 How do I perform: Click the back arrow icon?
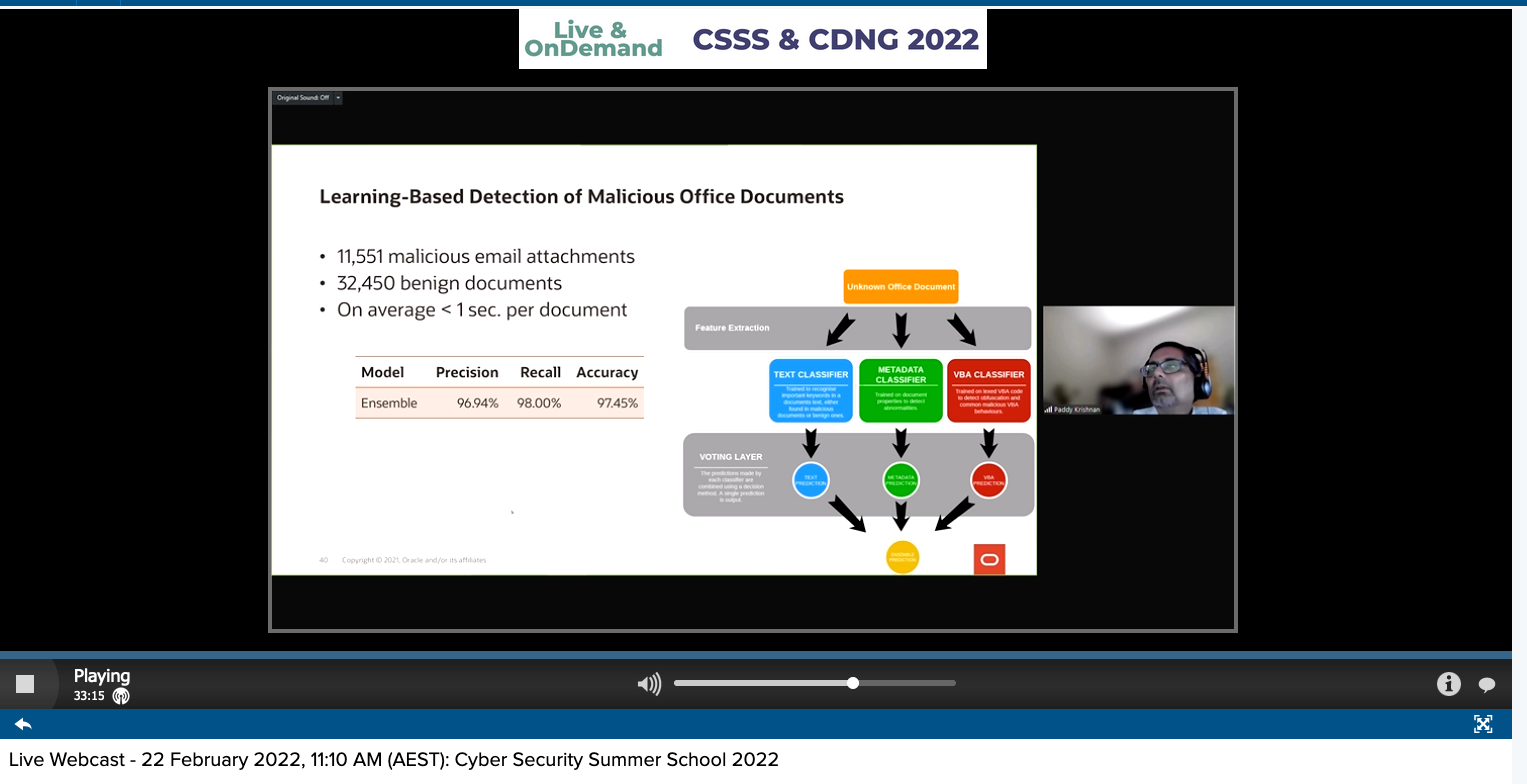pos(23,724)
